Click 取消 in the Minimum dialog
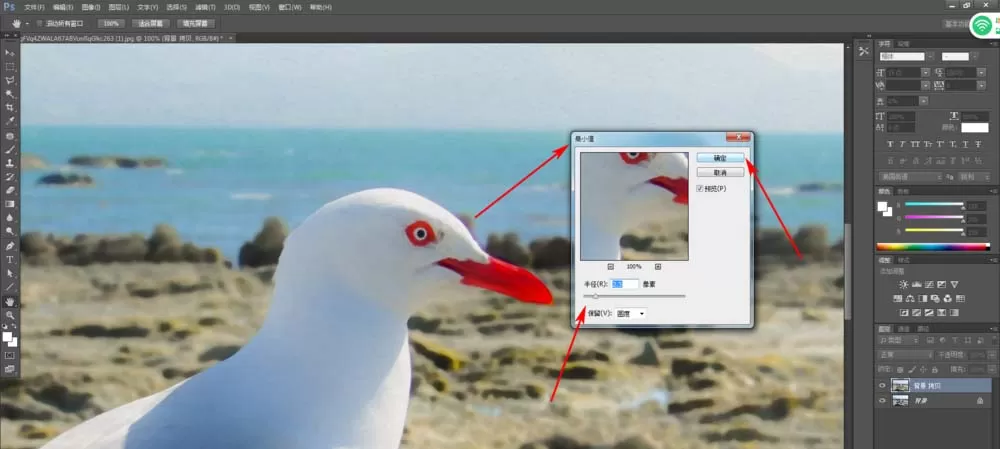This screenshot has width=1000, height=449. click(720, 173)
